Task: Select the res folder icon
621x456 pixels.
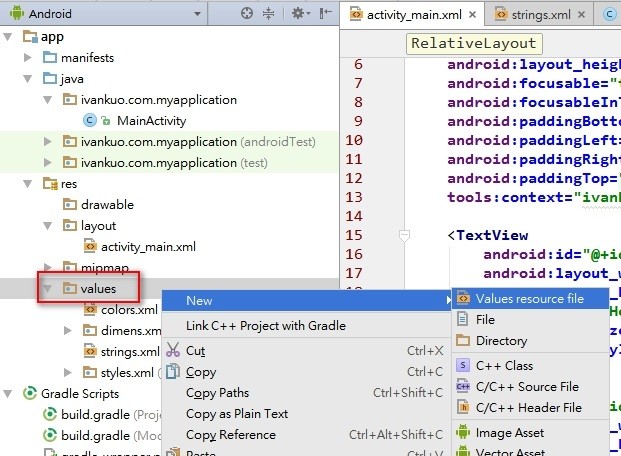Action: click(50, 183)
